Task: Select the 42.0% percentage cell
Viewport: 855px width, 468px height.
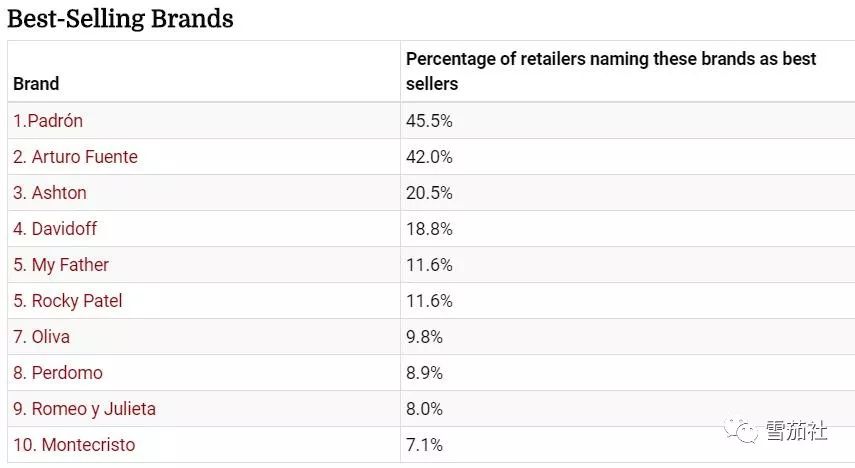Action: (429, 157)
